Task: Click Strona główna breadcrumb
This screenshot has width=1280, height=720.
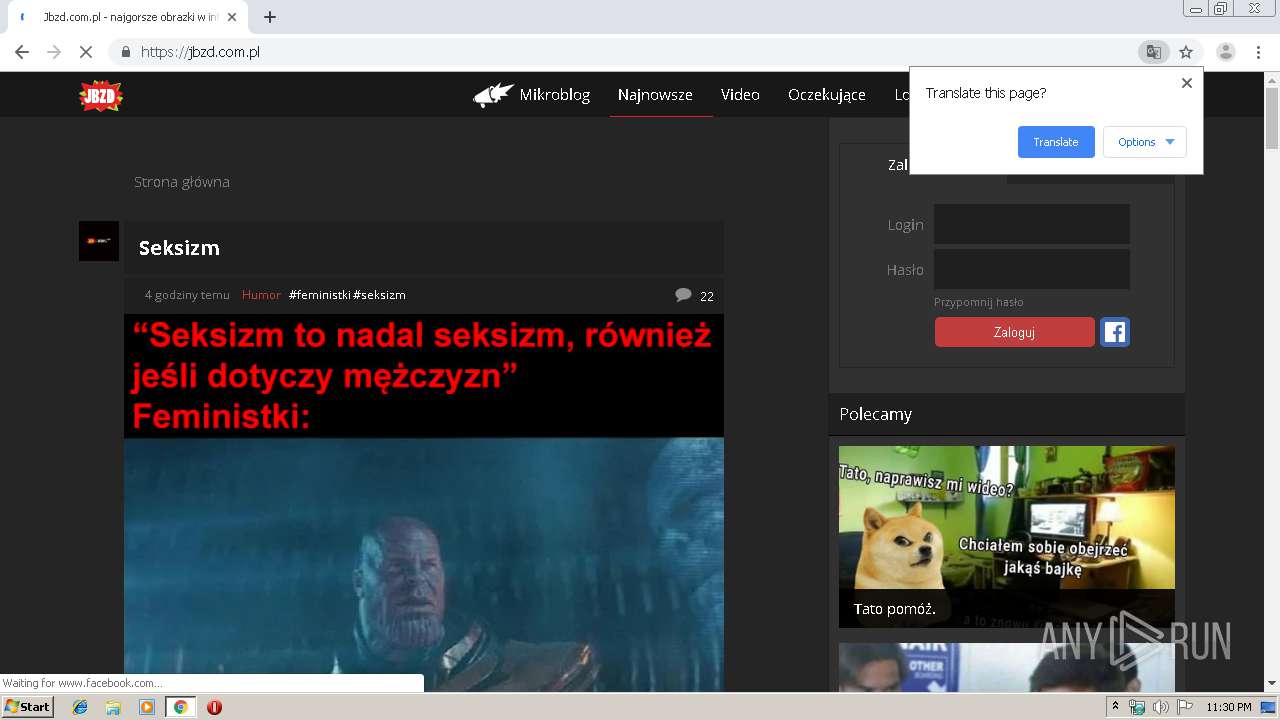Action: point(182,182)
